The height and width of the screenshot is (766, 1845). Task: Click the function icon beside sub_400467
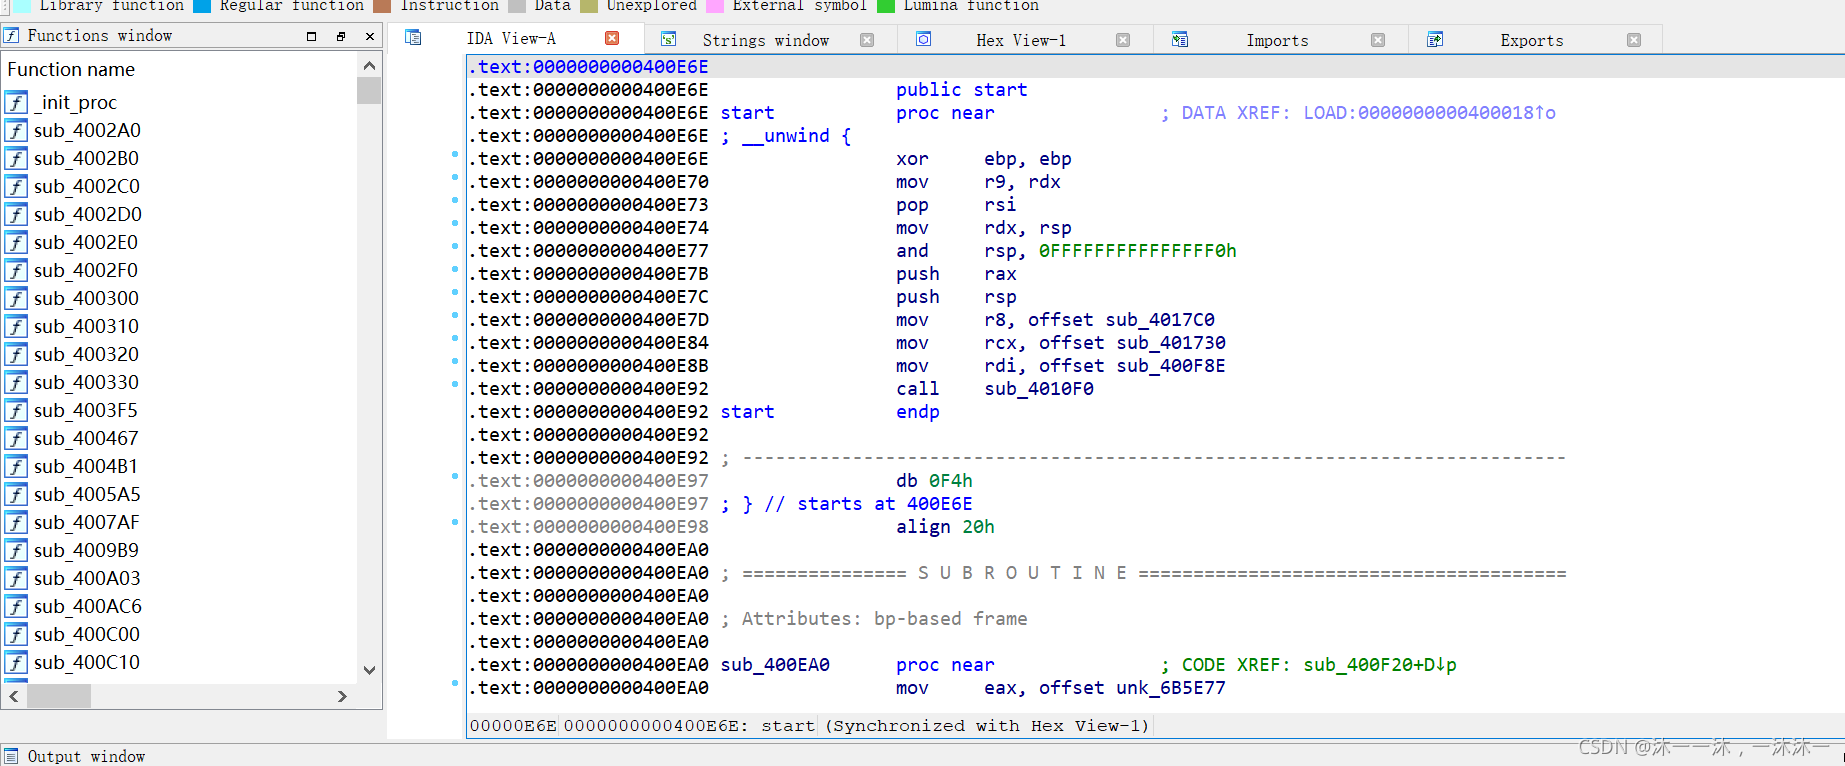tap(16, 438)
